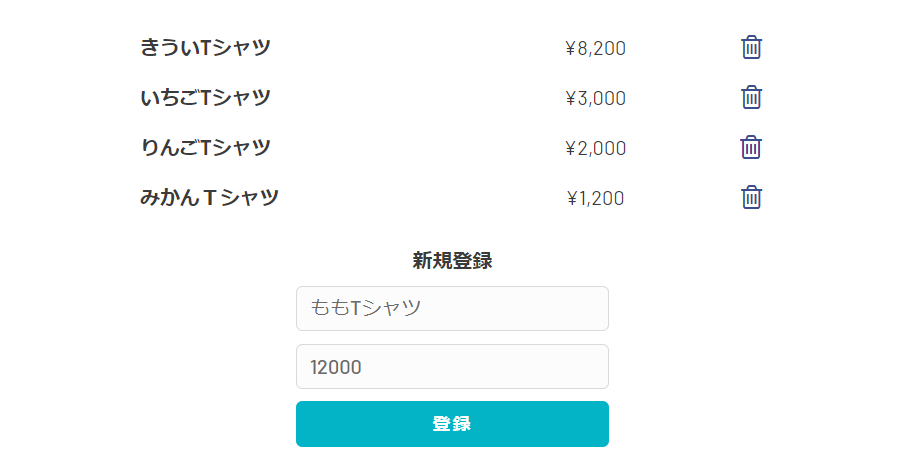Select the きういTシャツ product name

(x=206, y=48)
